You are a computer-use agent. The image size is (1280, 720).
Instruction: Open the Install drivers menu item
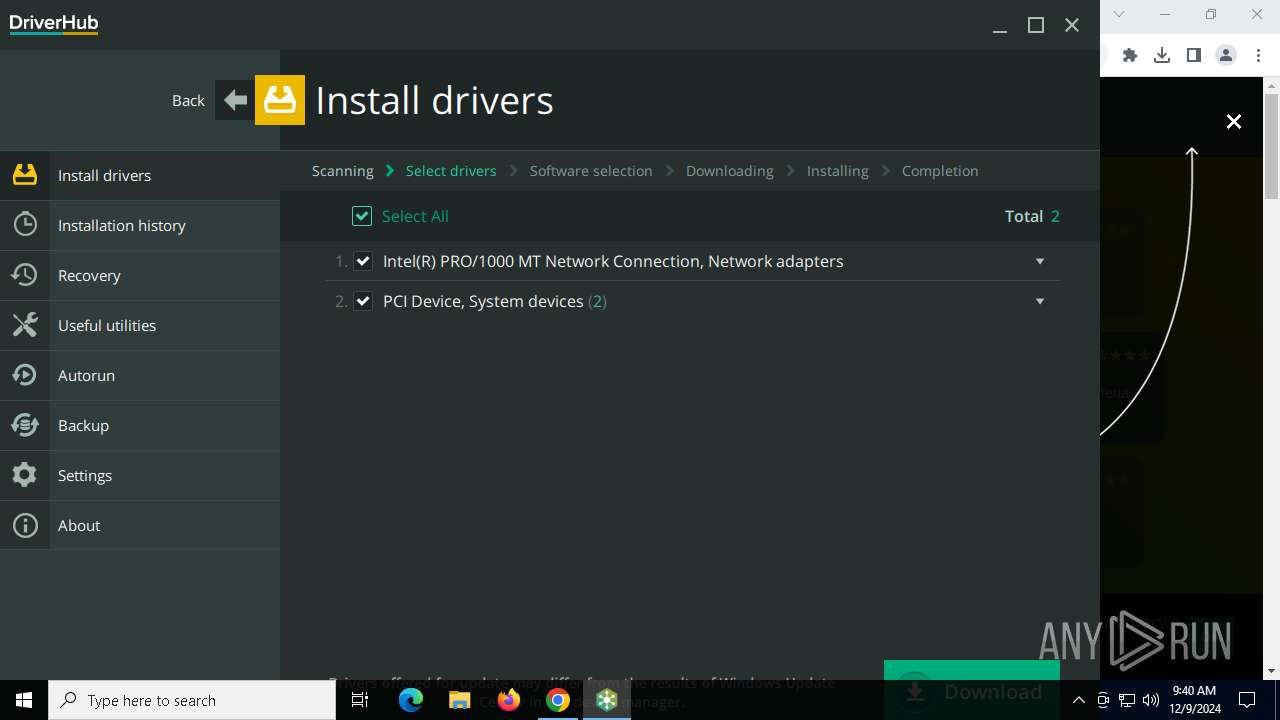[140, 175]
